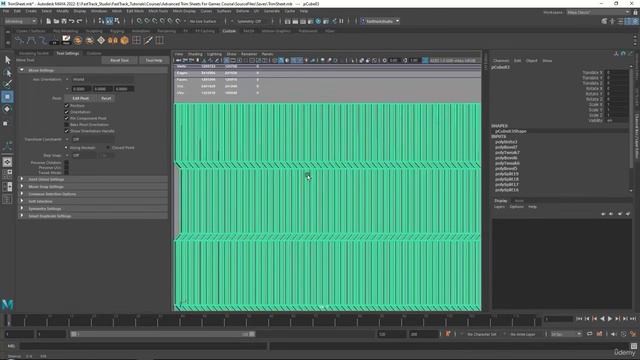Image resolution: width=640 pixels, height=360 pixels.
Task: Click the Maya logo icon in the lower-left
Action: coord(7,304)
